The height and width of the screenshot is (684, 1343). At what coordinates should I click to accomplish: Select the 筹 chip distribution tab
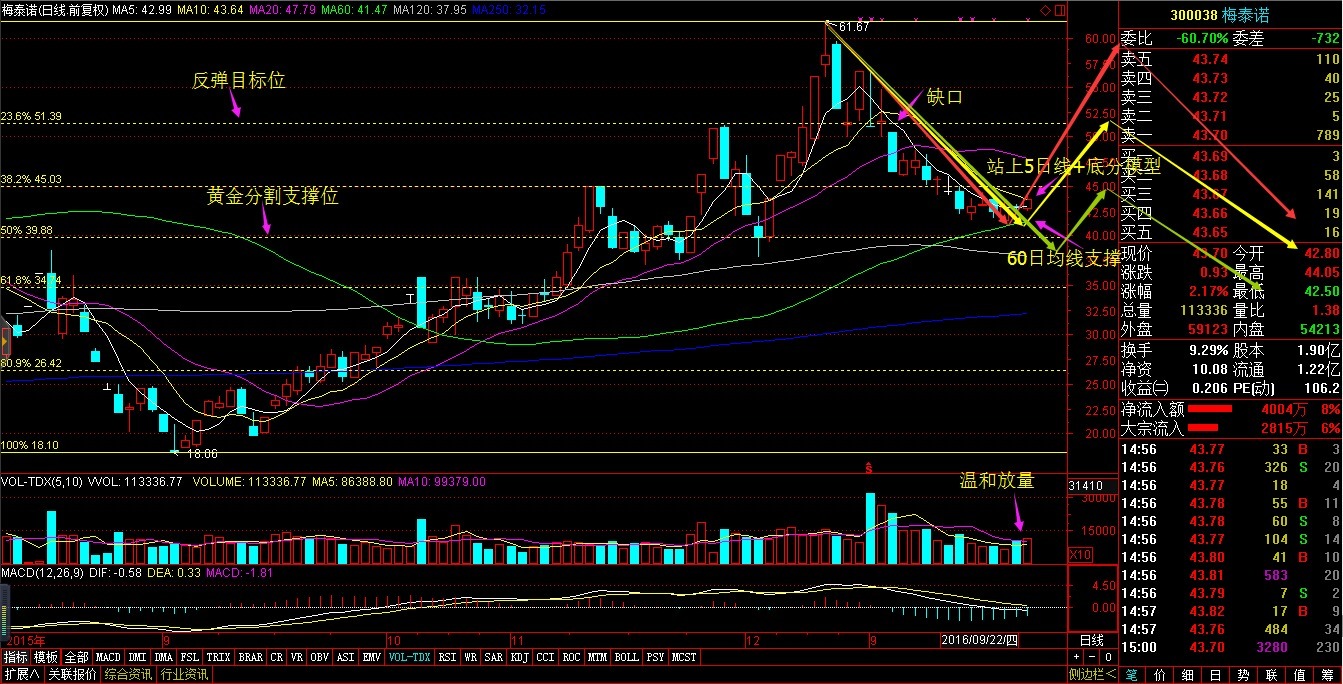click(1327, 675)
